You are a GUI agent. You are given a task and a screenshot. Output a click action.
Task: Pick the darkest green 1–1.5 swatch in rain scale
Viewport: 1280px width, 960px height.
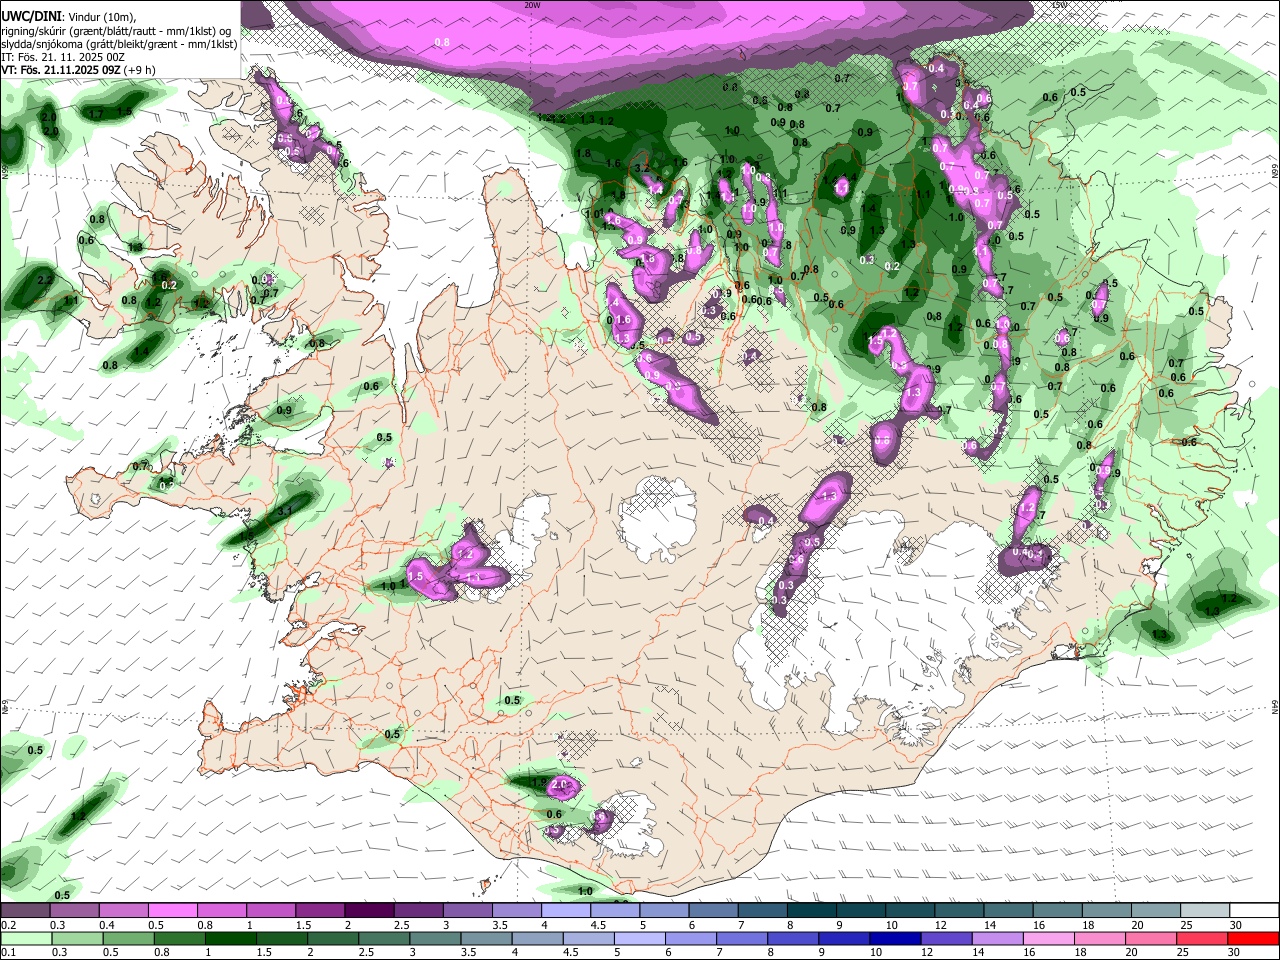tap(230, 938)
